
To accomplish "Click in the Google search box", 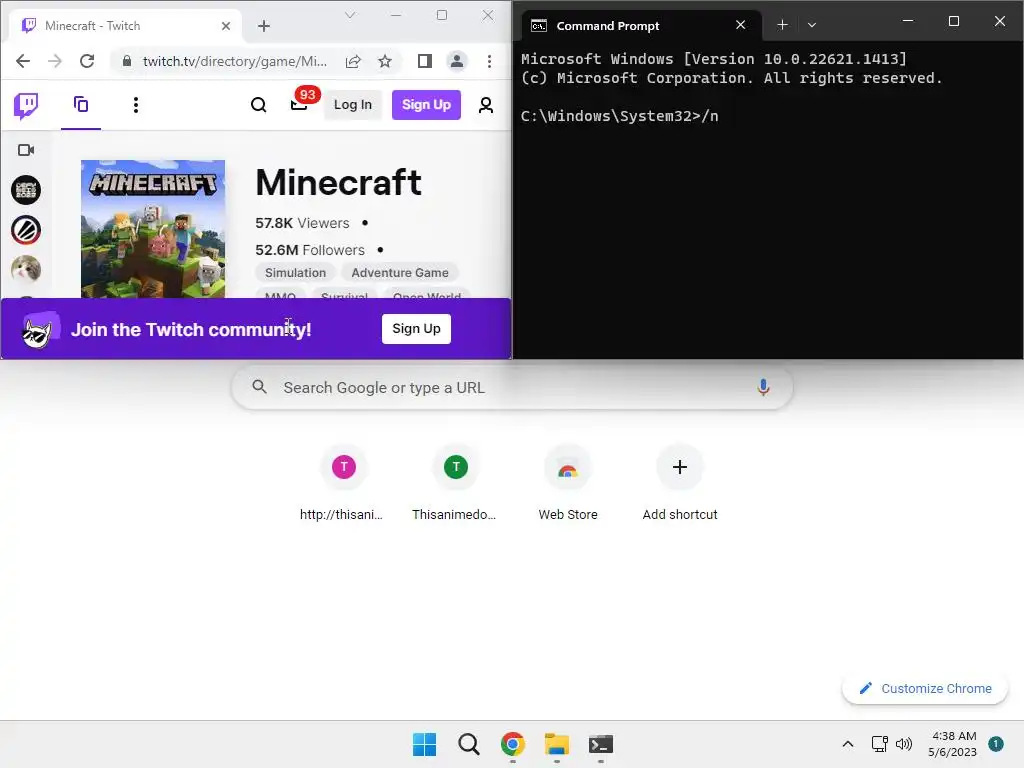I will [x=513, y=388].
